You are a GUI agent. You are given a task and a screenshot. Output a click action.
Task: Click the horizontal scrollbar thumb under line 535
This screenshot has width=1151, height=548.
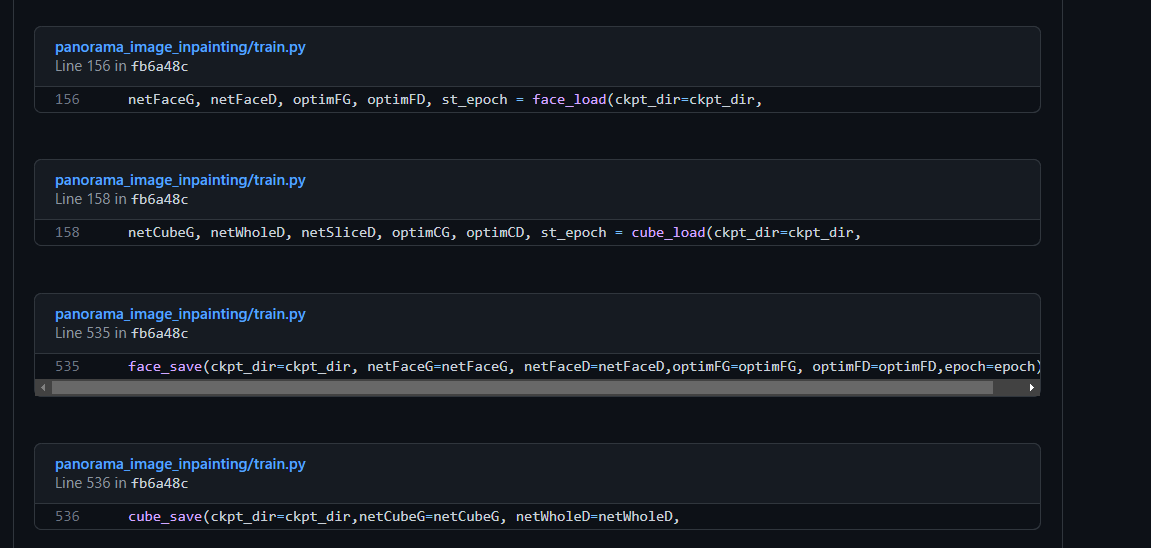[x=522, y=387]
